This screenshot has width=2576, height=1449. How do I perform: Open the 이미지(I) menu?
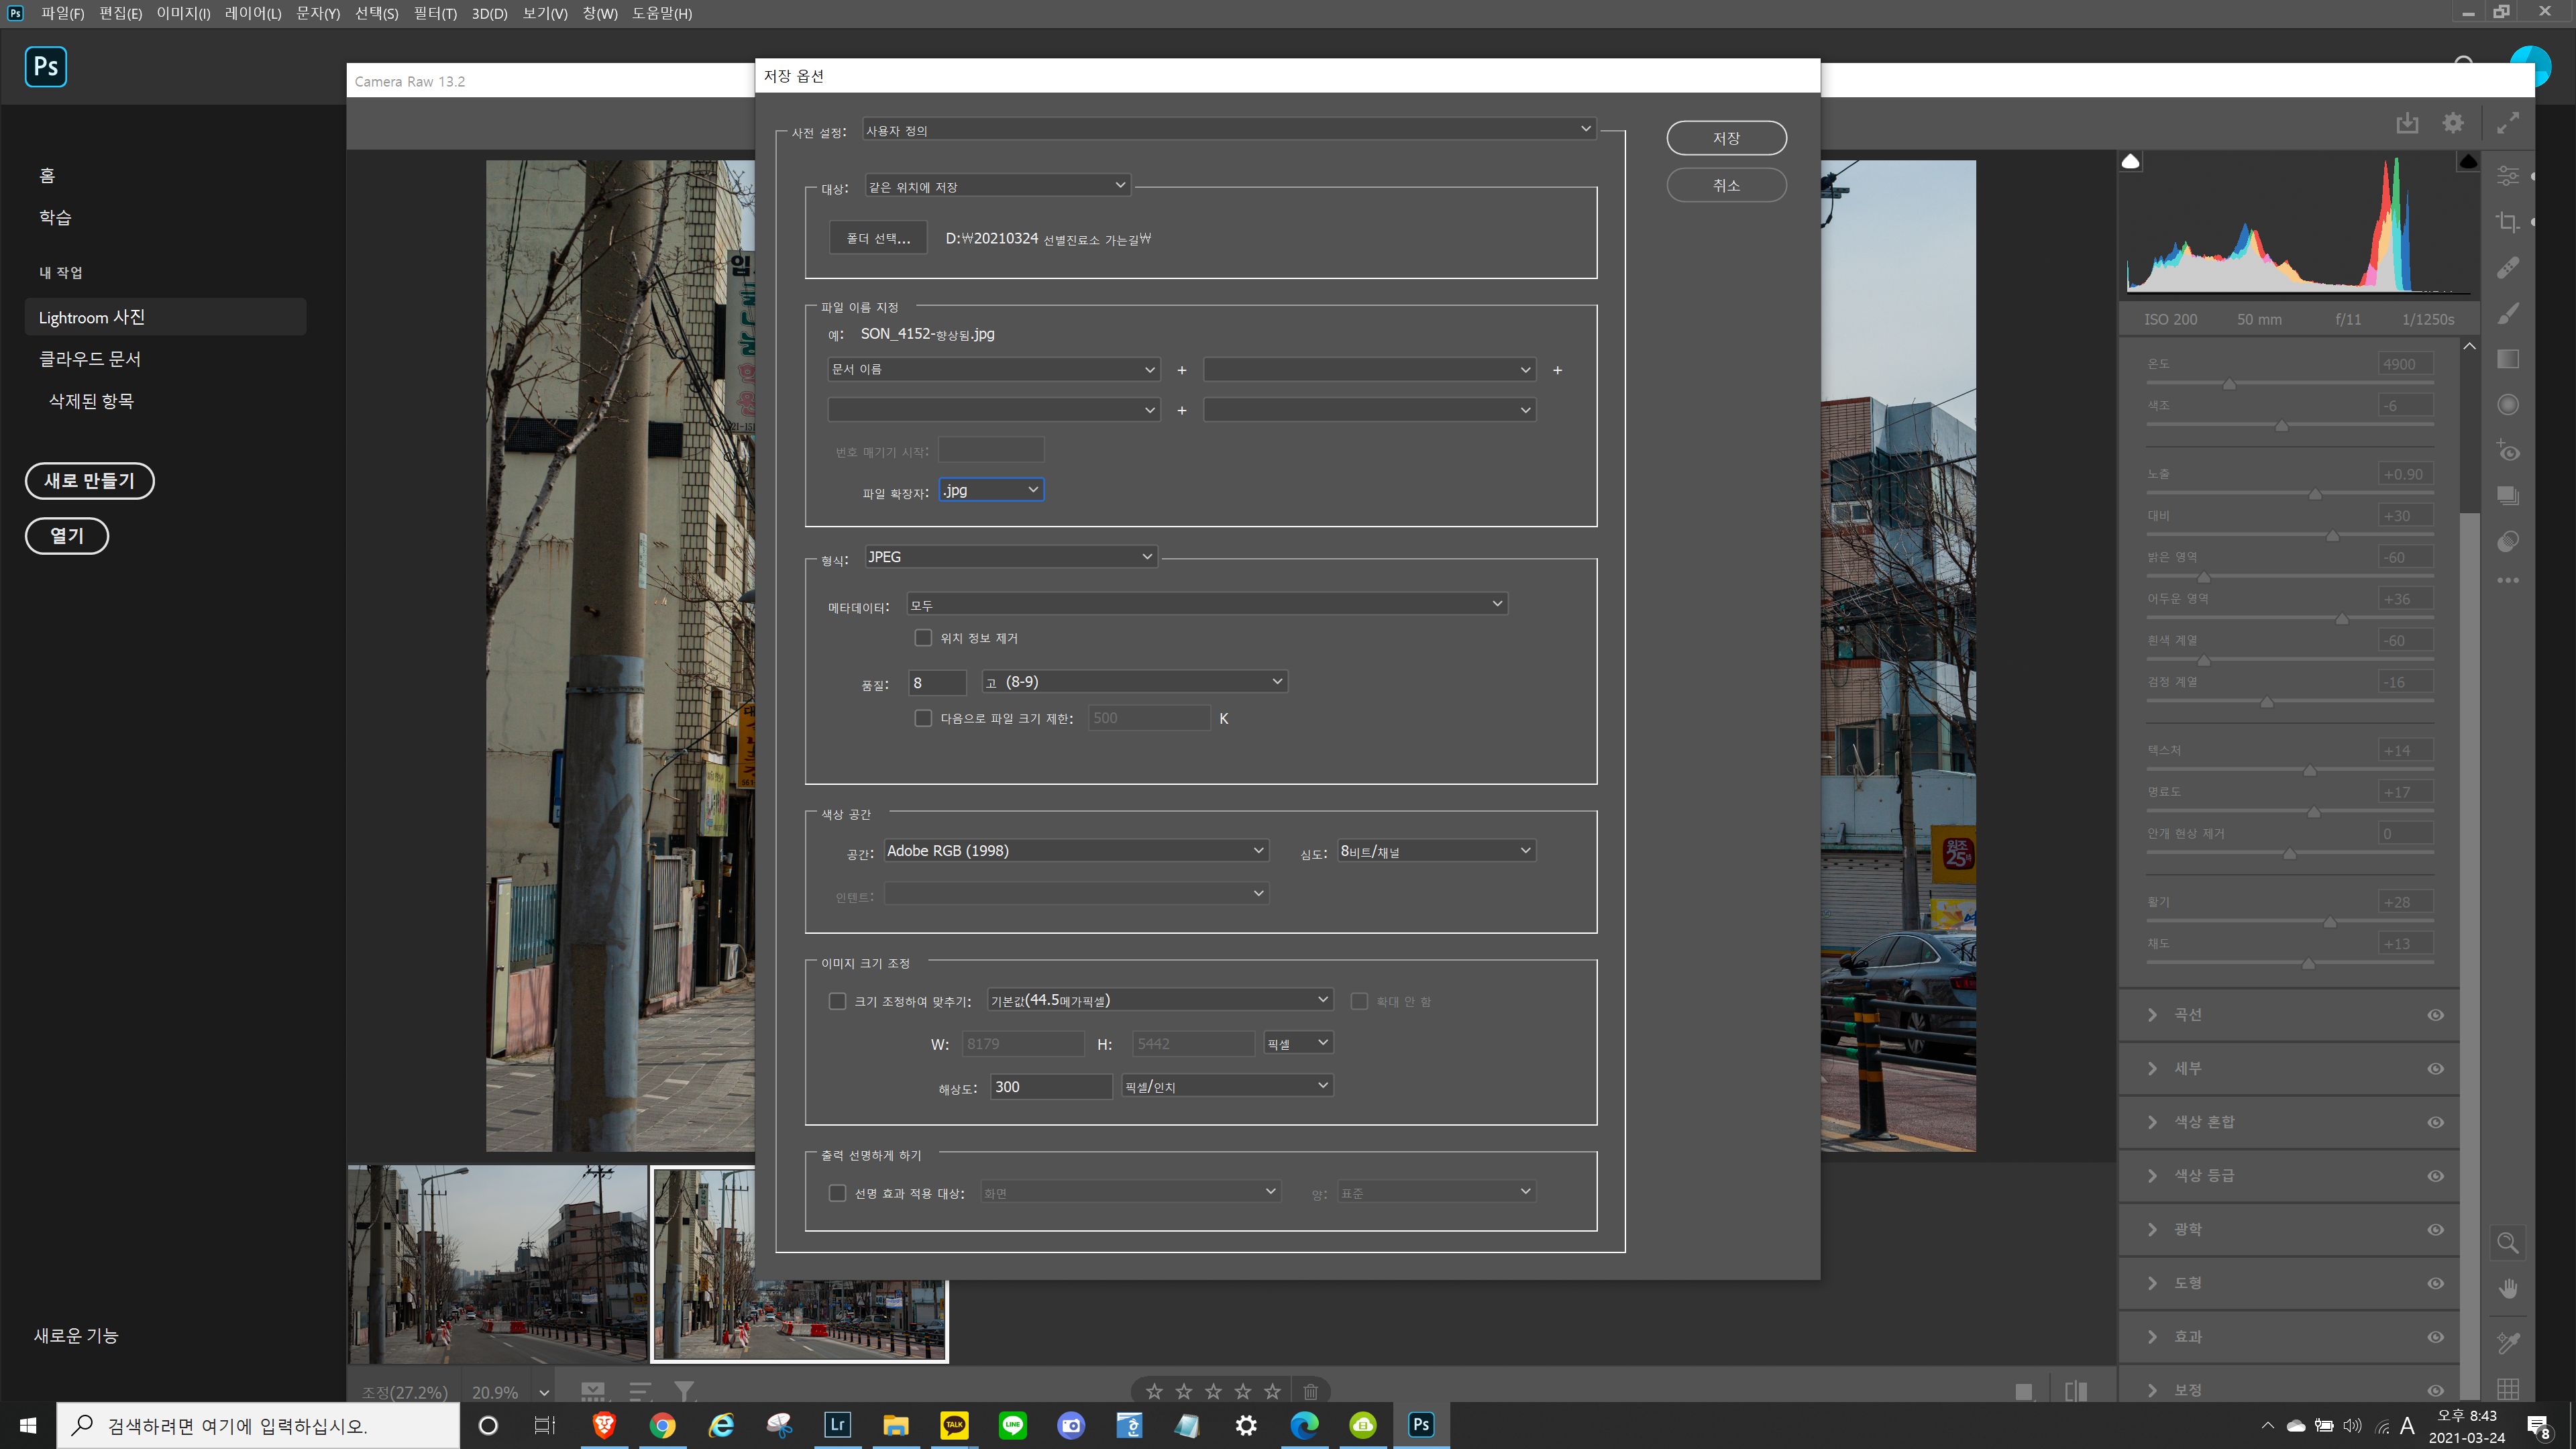tap(183, 13)
